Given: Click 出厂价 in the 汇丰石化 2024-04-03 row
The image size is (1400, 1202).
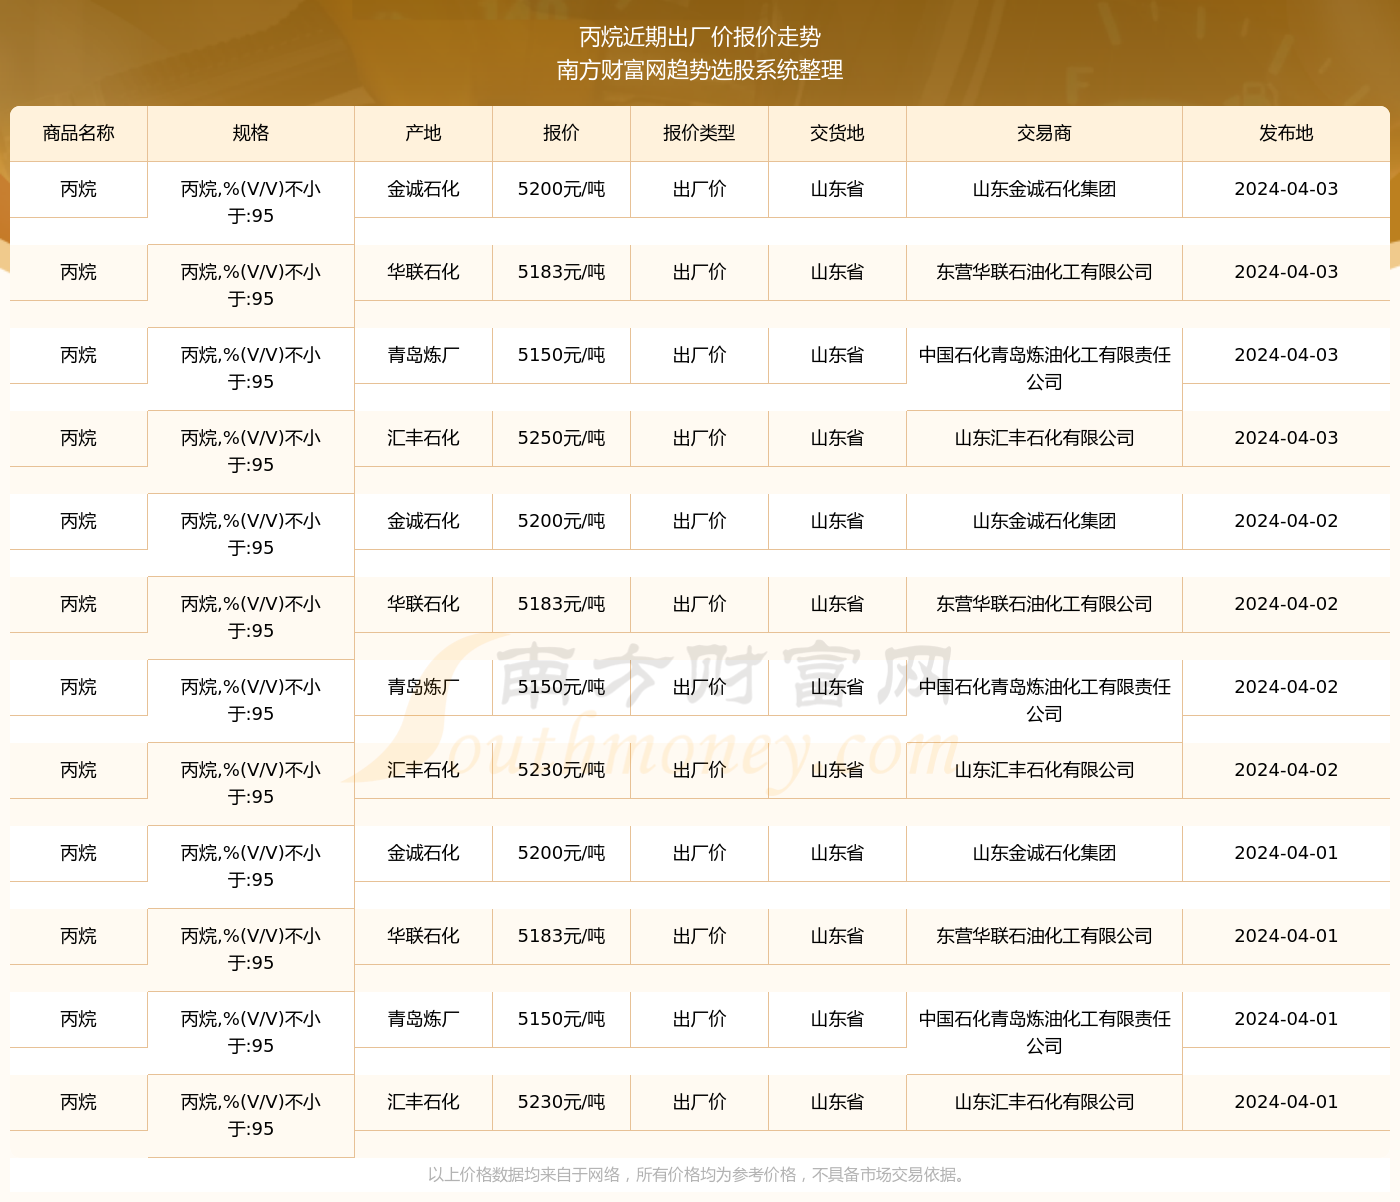Looking at the screenshot, I should (699, 438).
